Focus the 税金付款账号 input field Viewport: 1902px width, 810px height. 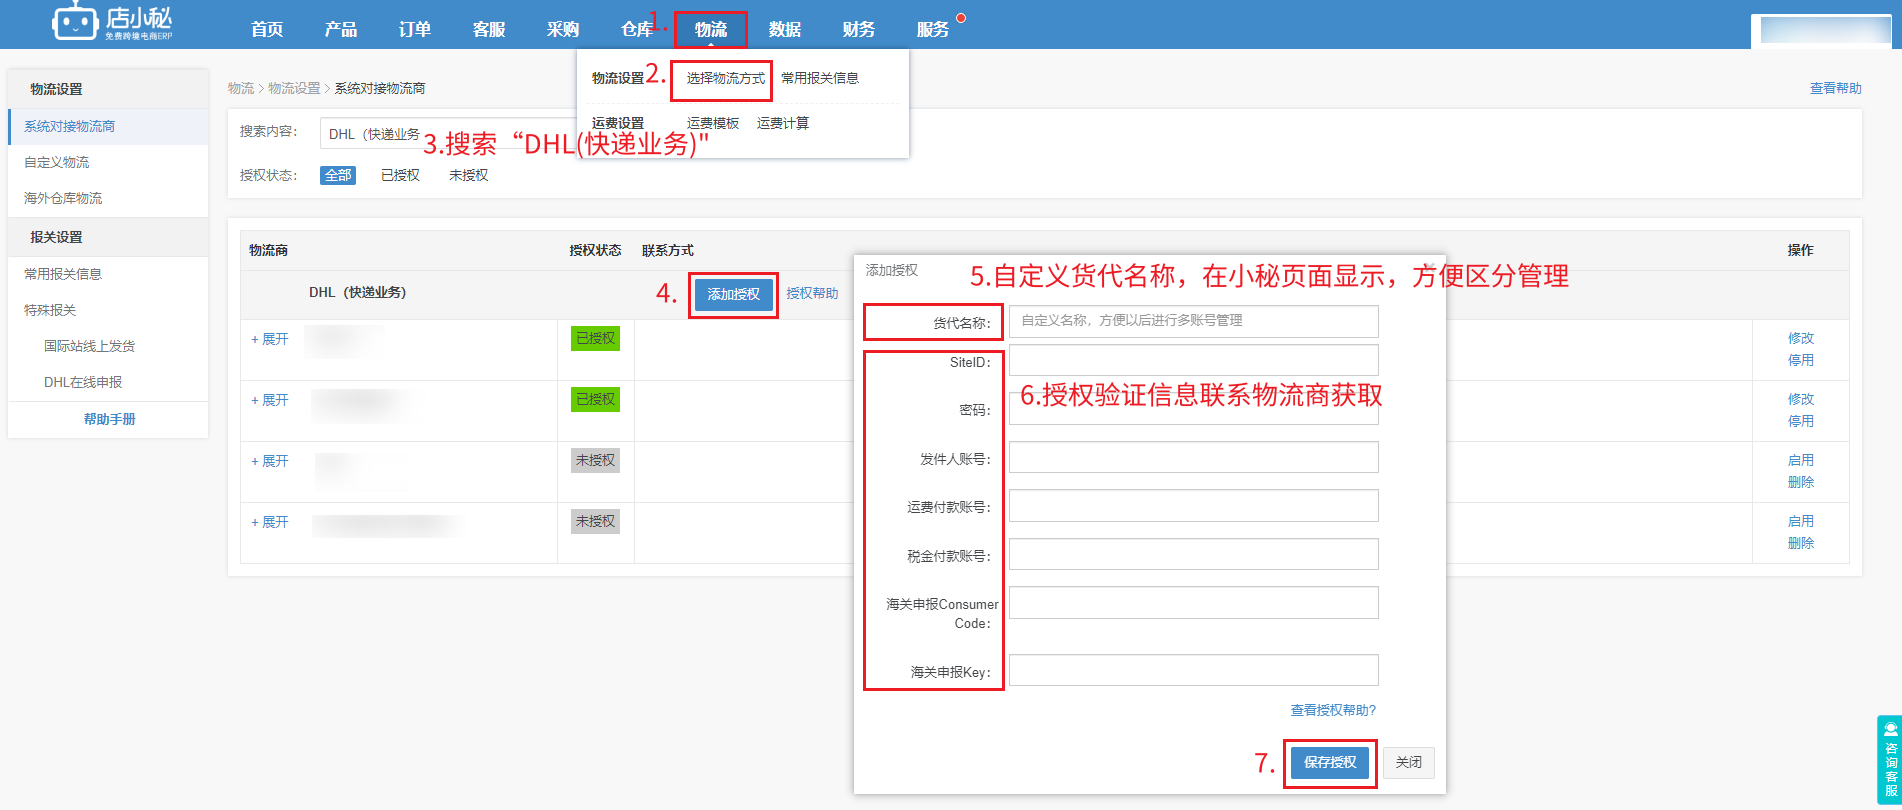point(1194,554)
